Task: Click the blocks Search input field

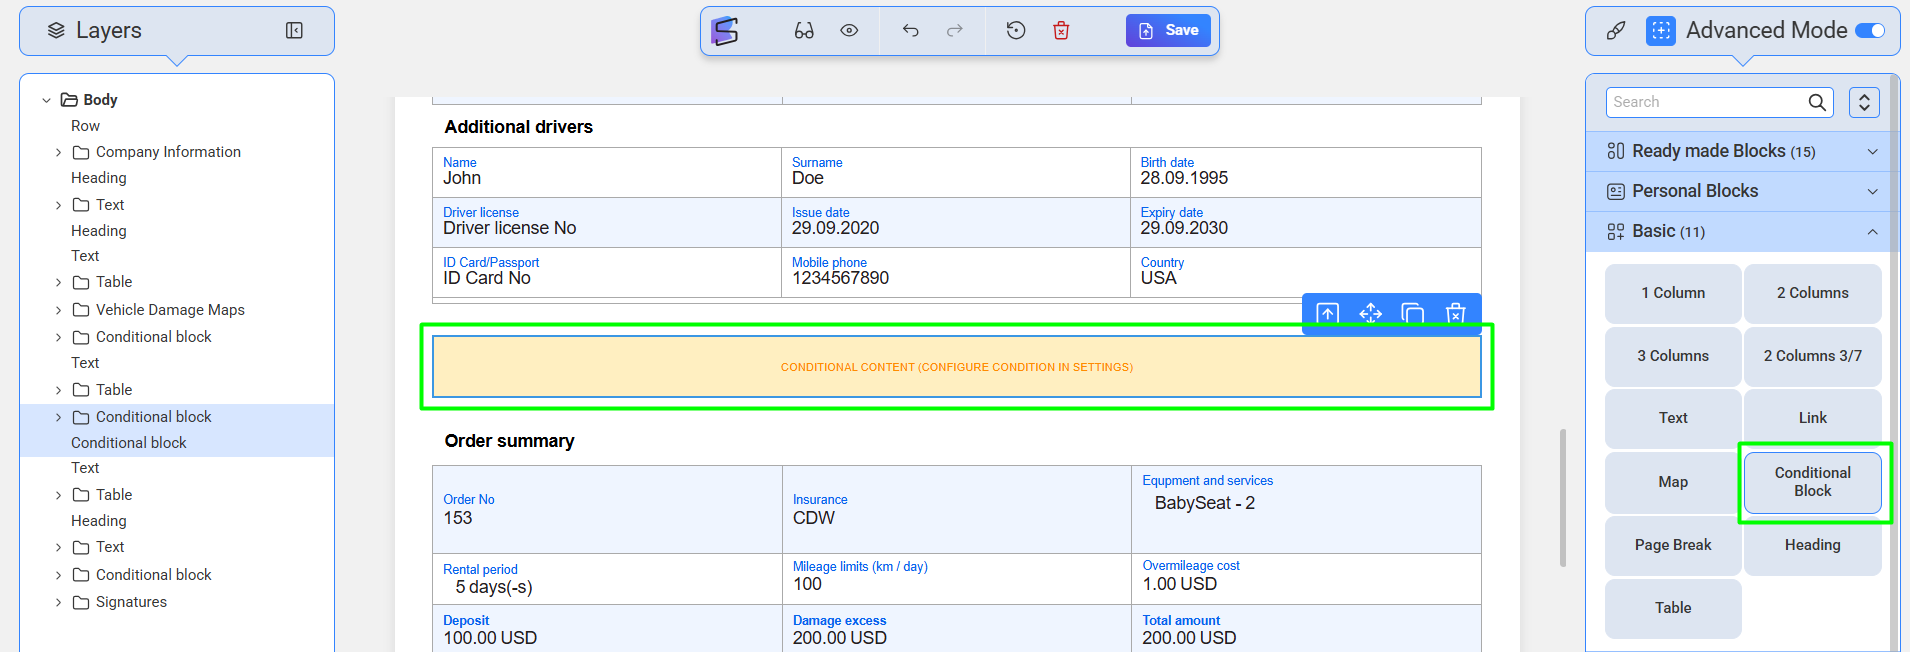Action: pos(1705,102)
